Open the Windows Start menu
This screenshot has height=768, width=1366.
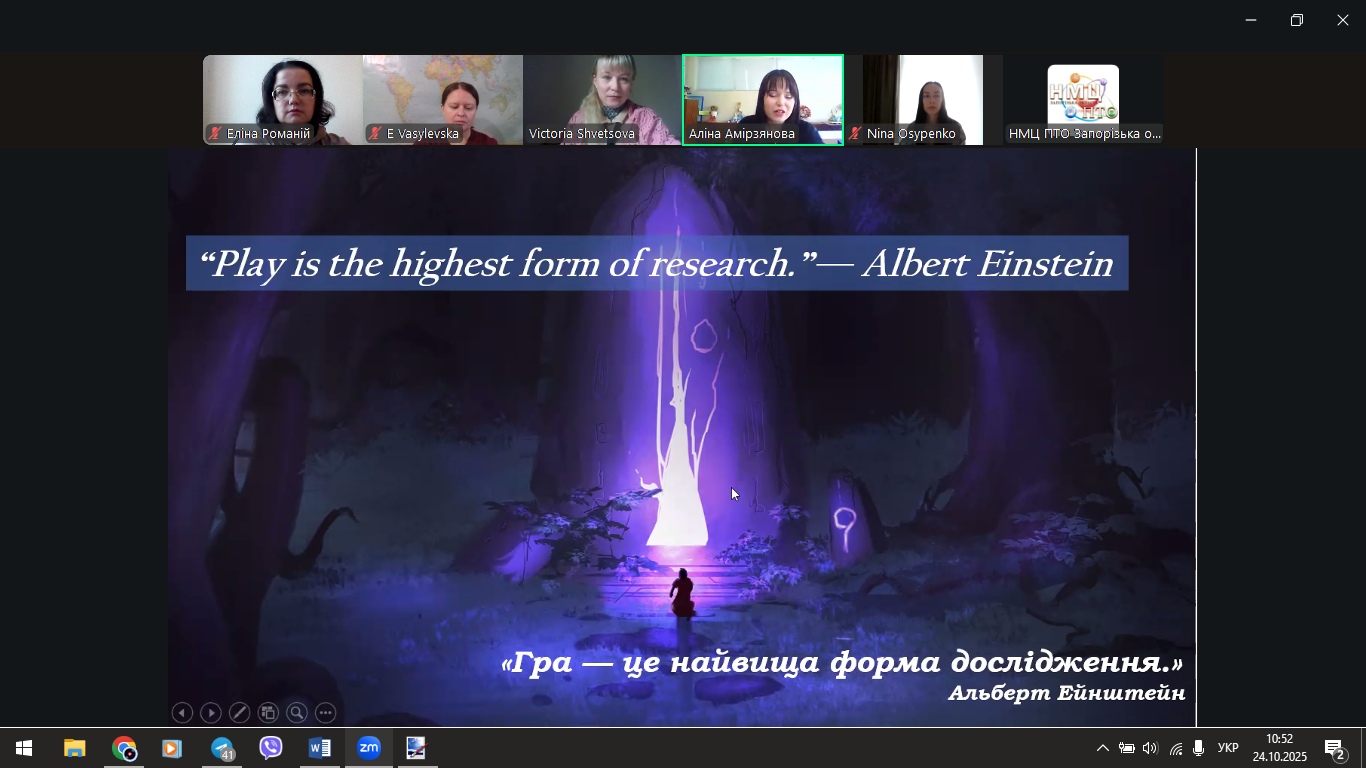pyautogui.click(x=24, y=748)
